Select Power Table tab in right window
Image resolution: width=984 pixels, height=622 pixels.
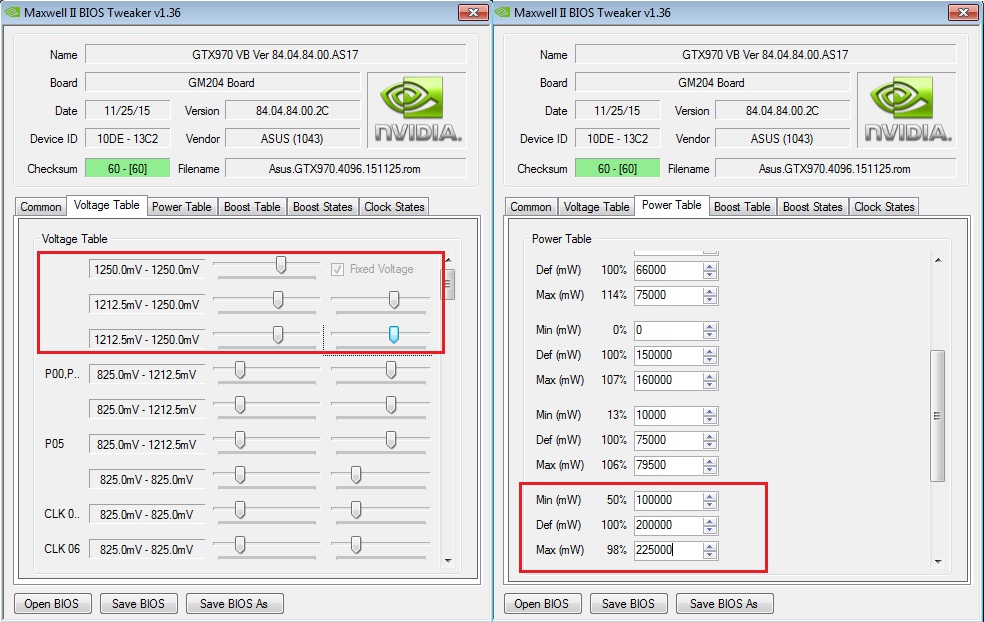point(671,205)
